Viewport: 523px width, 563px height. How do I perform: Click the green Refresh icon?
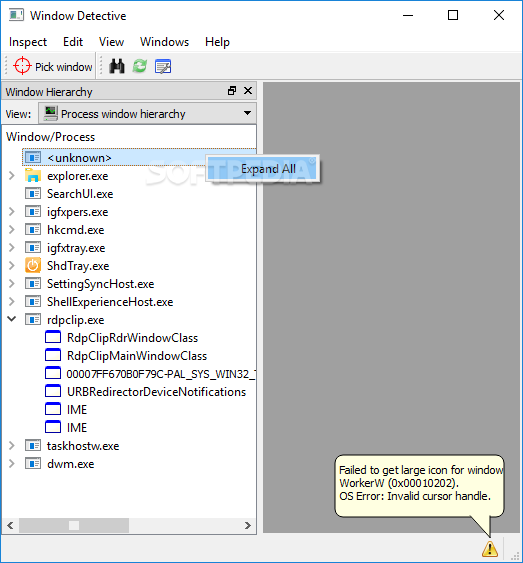[140, 66]
